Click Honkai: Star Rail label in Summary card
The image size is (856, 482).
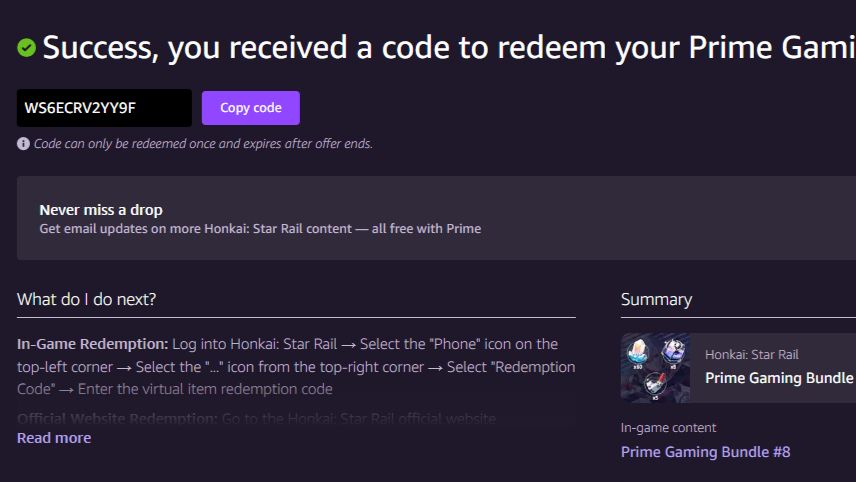coord(751,355)
